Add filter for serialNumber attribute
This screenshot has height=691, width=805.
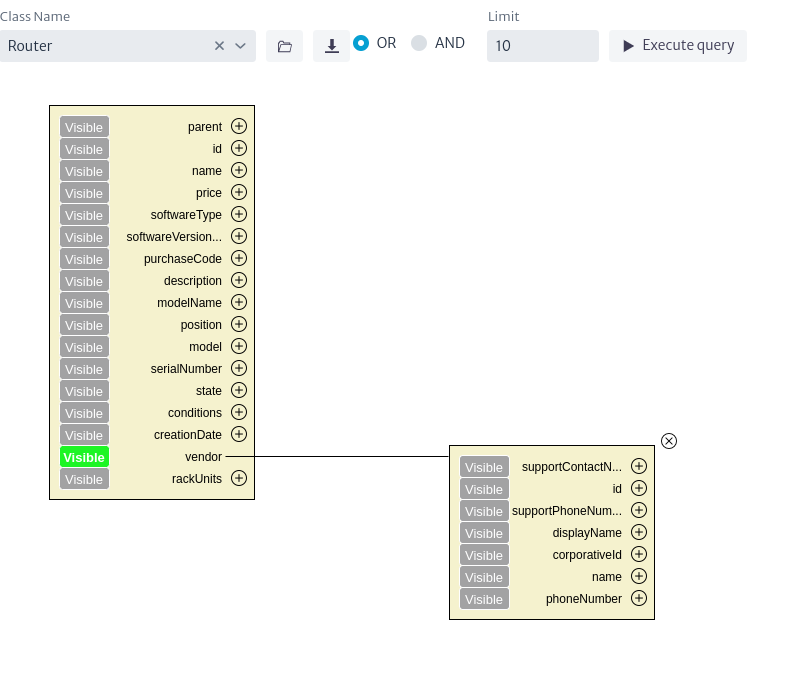point(239,368)
